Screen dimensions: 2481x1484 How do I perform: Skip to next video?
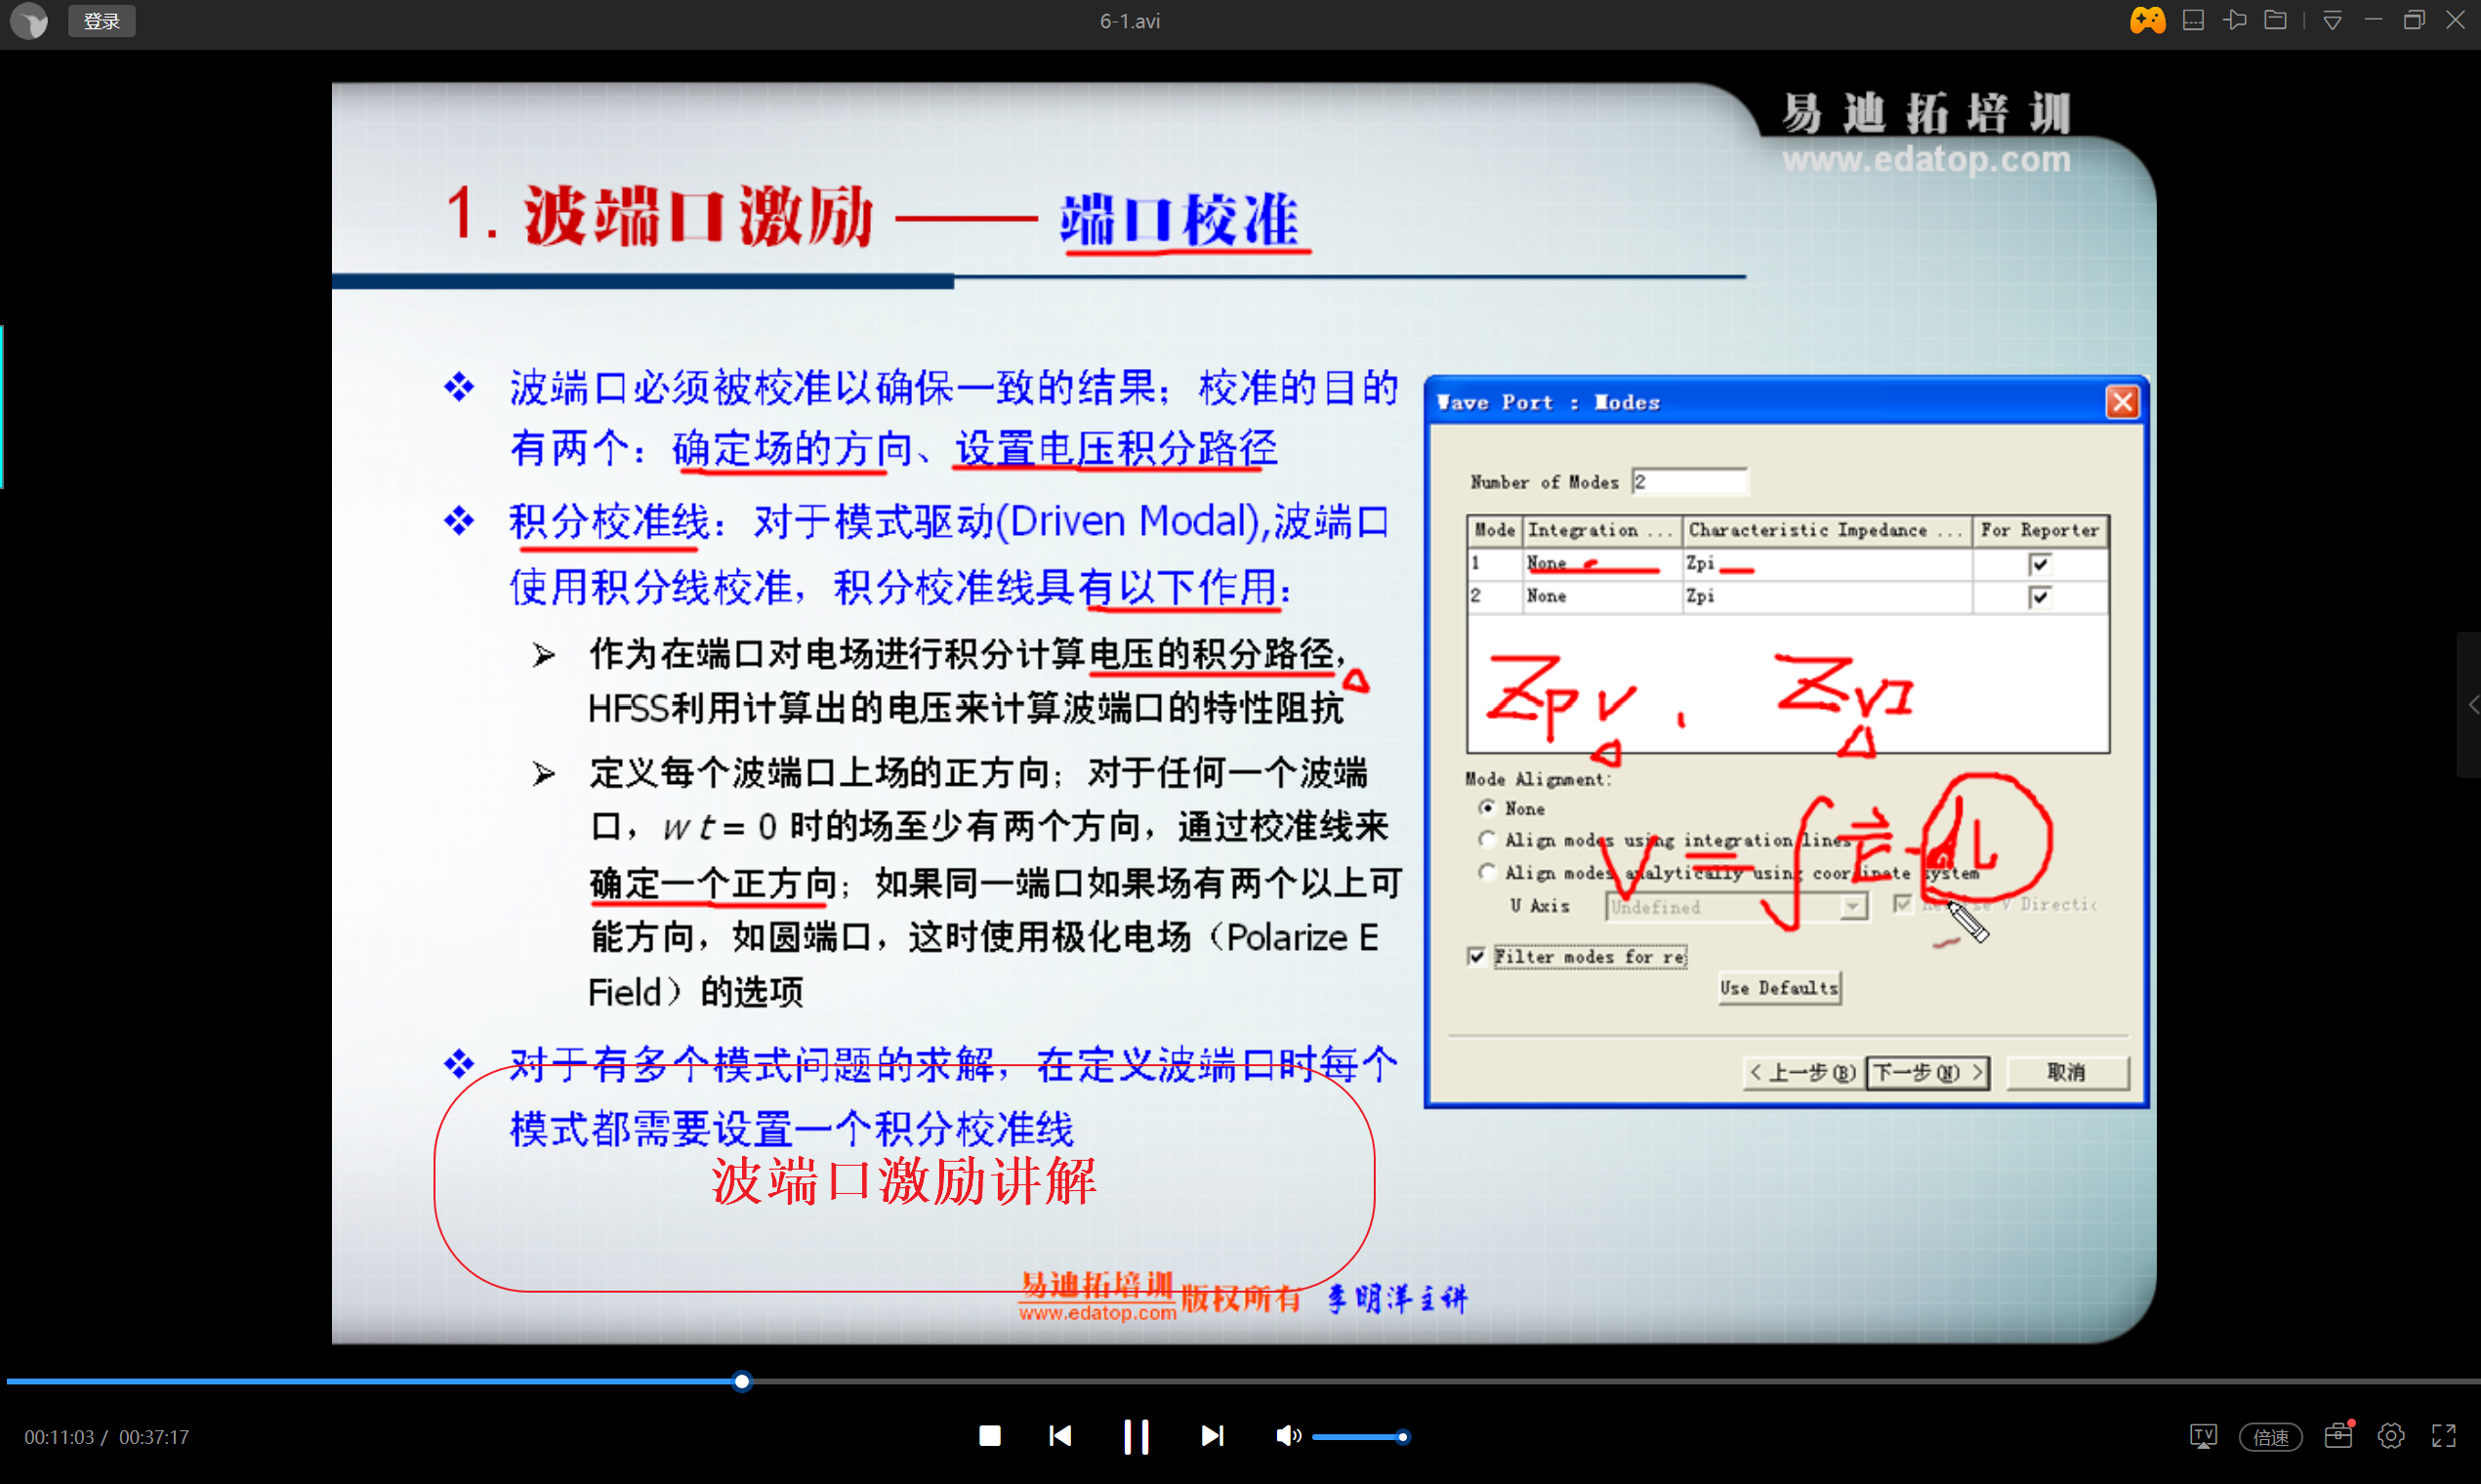click(1212, 1436)
